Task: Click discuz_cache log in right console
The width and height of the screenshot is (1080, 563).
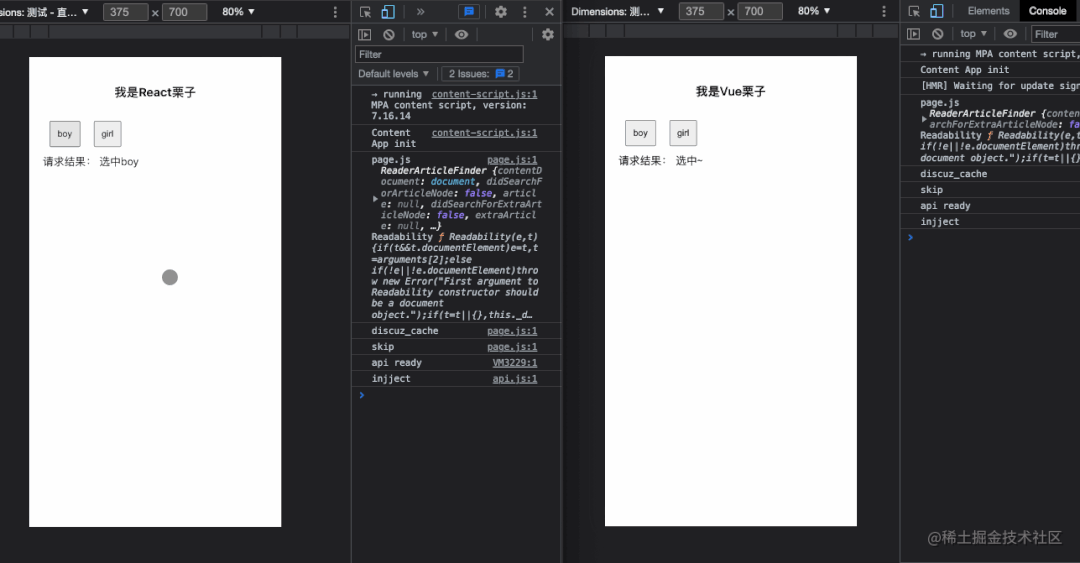Action: (953, 174)
